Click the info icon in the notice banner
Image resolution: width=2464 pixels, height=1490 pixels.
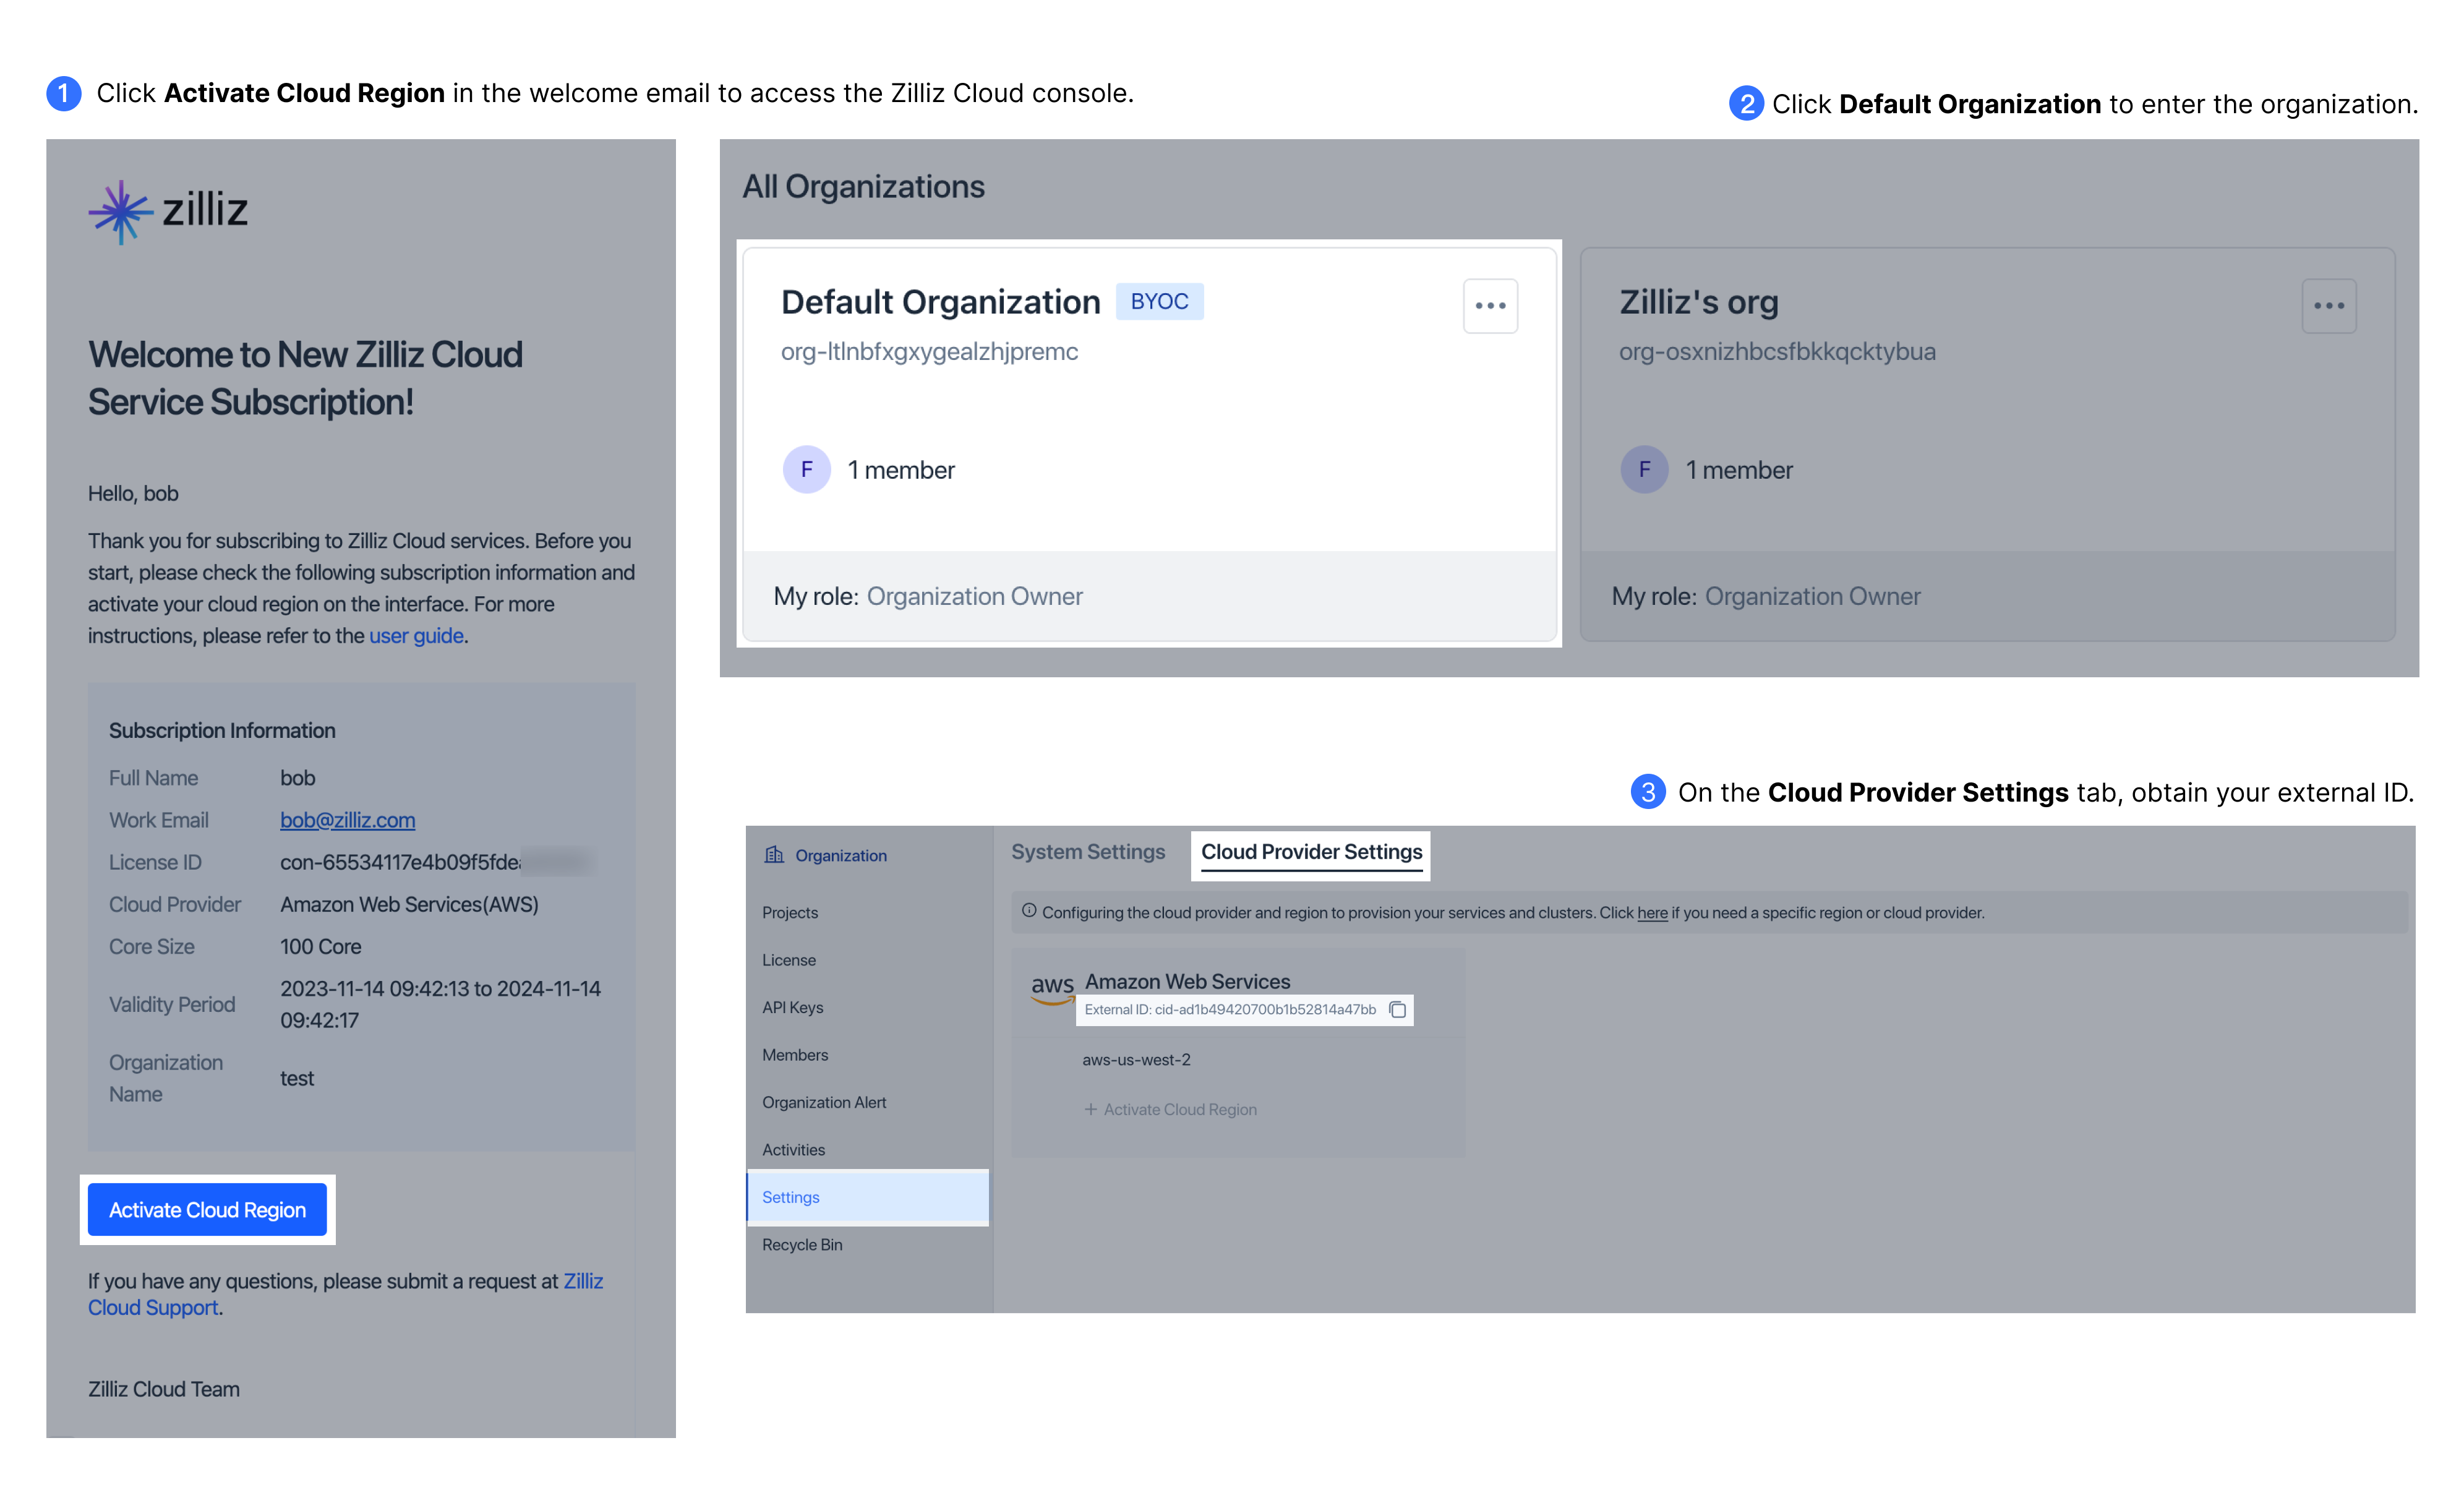coord(1029,911)
